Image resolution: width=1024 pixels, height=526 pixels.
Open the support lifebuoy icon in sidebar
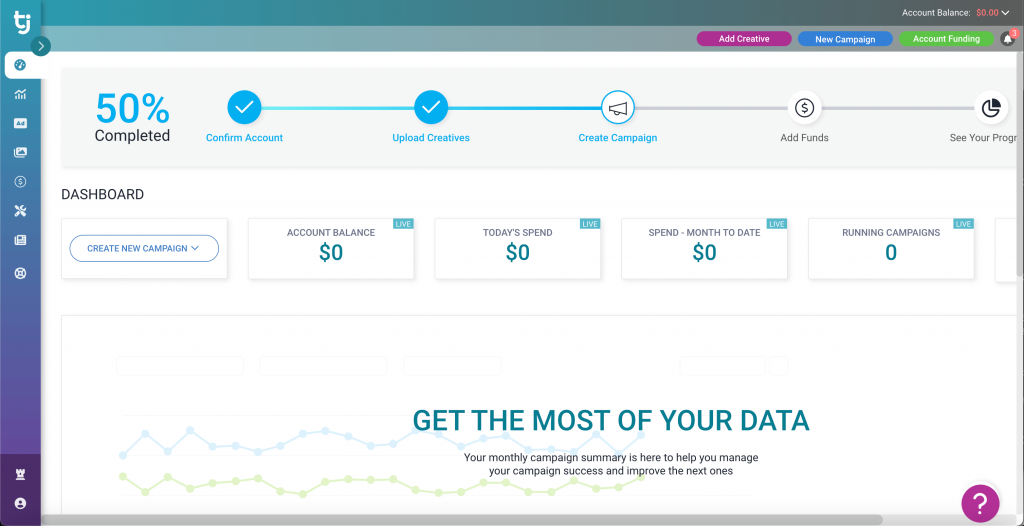[20, 273]
